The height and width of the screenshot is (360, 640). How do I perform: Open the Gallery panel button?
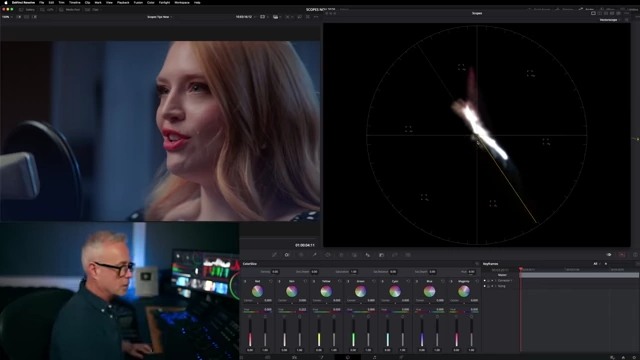pos(27,9)
